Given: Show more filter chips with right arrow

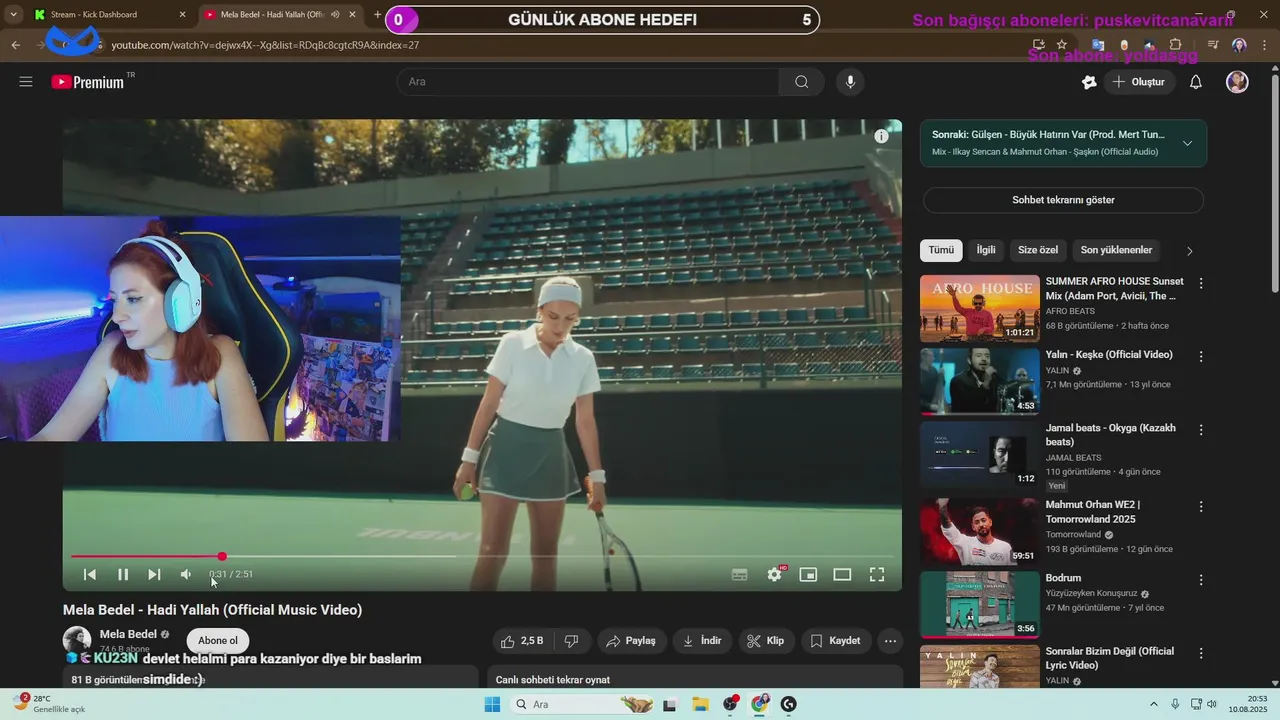Looking at the screenshot, I should pos(1189,251).
